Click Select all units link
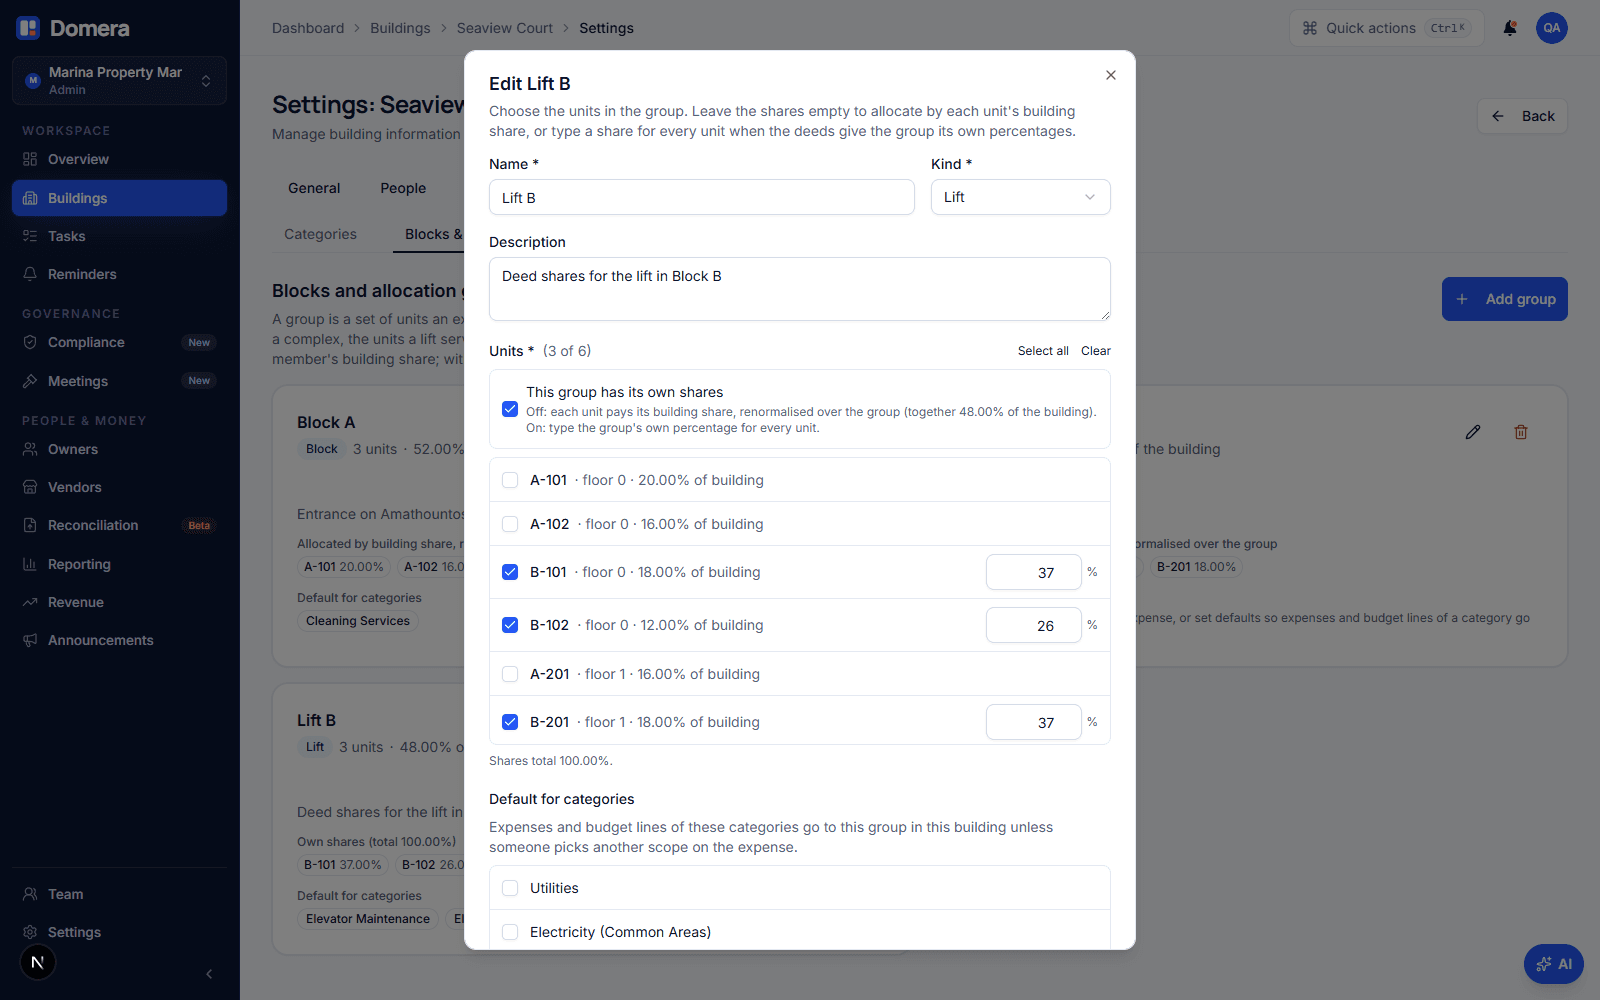The image size is (1600, 1000). 1043,351
